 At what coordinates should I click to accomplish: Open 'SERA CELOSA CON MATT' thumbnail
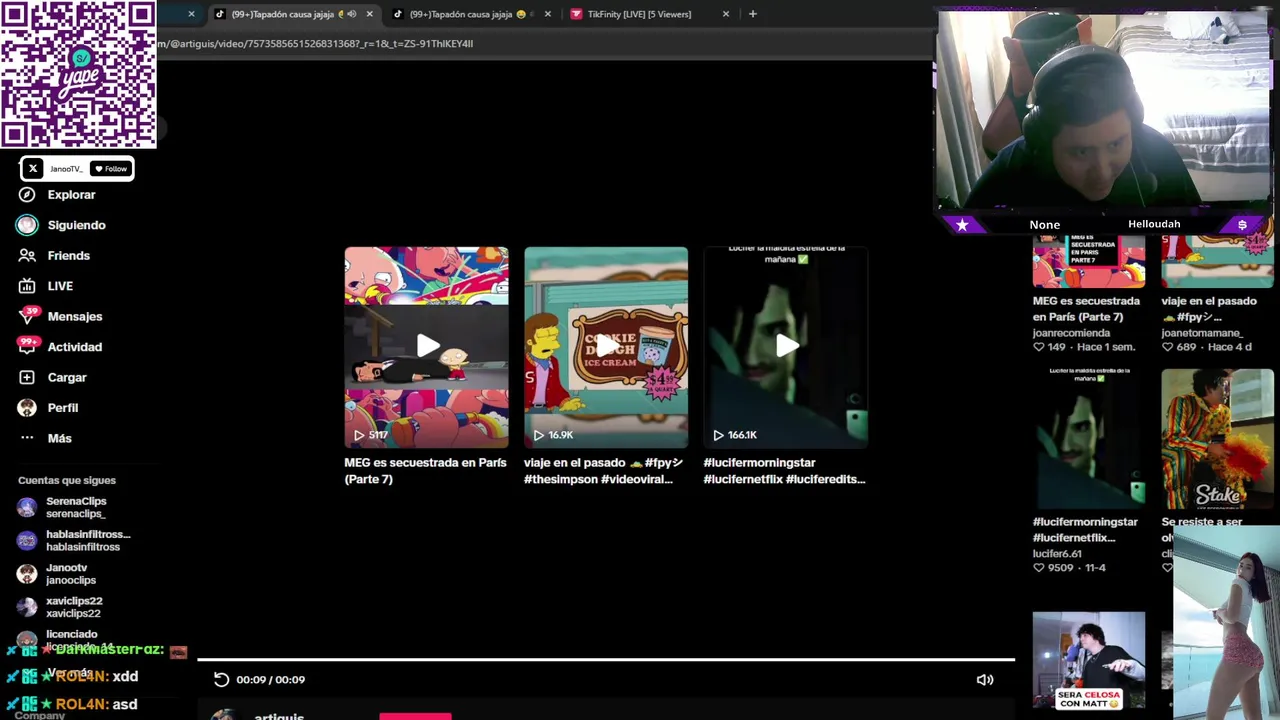pos(1089,661)
